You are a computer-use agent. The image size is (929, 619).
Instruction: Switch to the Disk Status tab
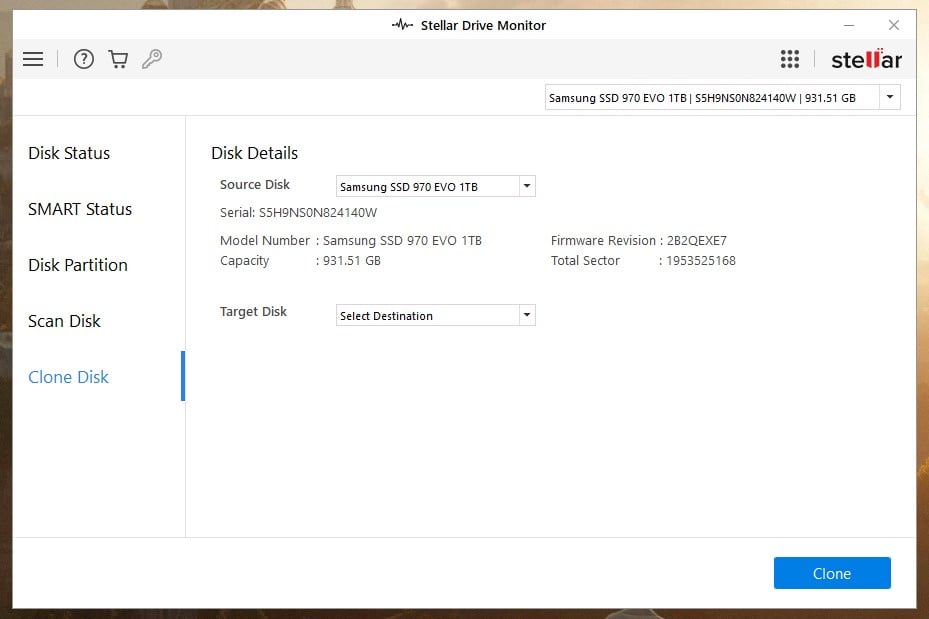click(x=69, y=153)
